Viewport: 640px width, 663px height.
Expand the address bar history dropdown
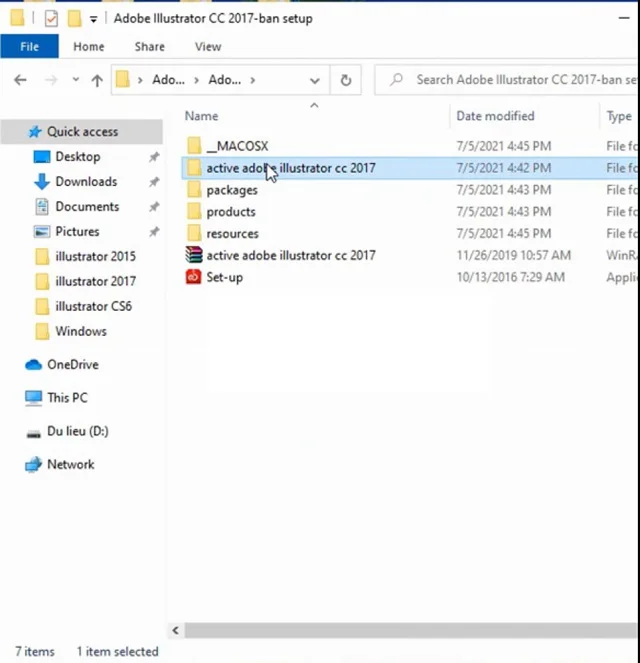click(315, 80)
